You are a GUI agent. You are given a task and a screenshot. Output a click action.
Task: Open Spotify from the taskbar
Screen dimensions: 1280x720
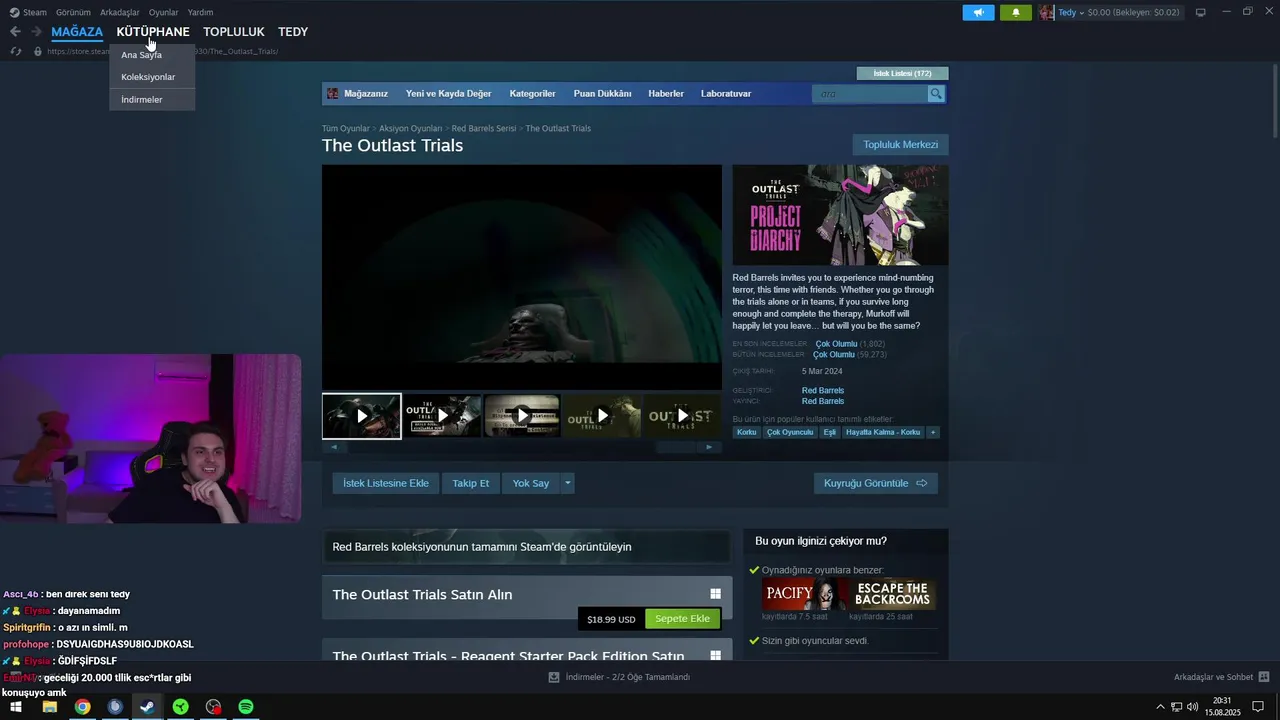pos(246,707)
